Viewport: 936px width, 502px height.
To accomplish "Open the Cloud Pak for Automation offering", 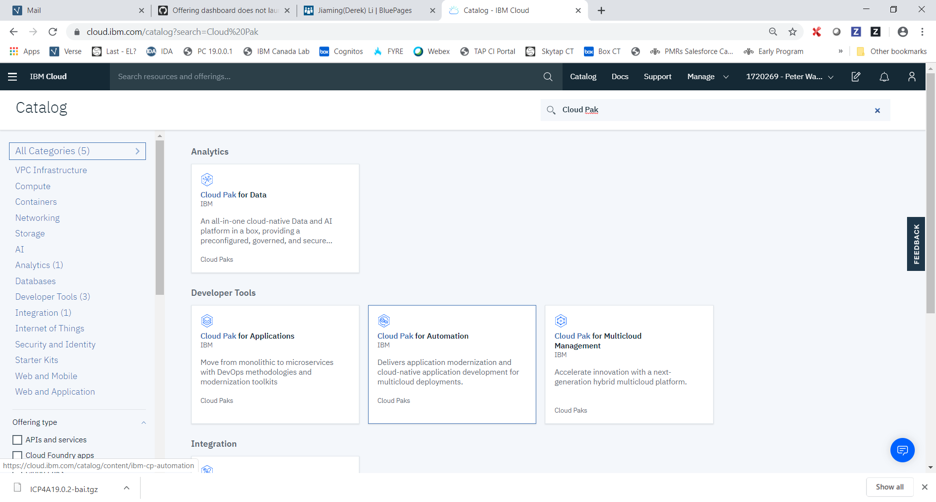I will coord(452,365).
